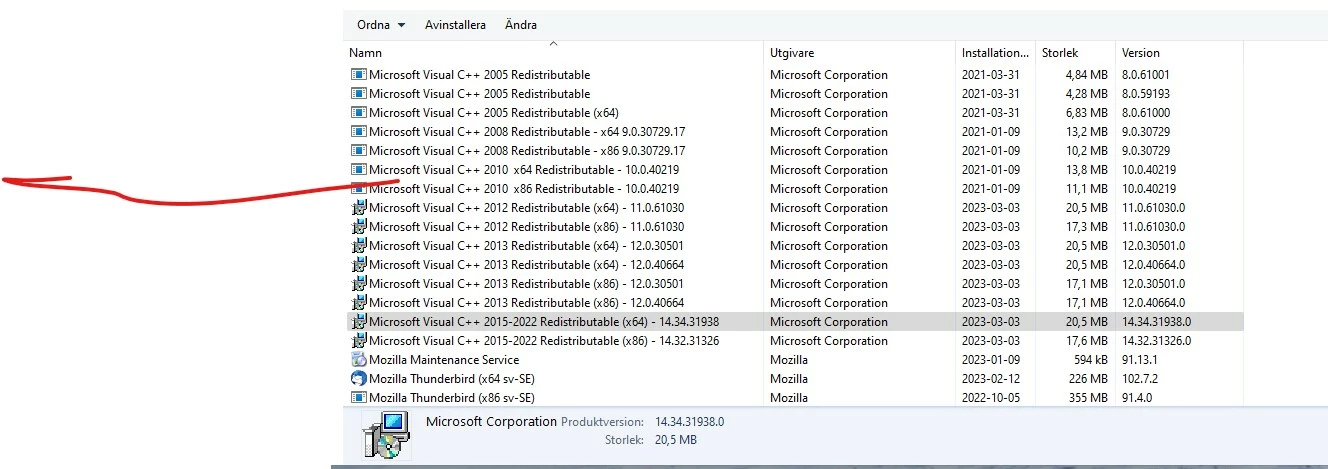Click size cell 594 kB
This screenshot has height=469, width=1328.
pyautogui.click(x=1089, y=360)
